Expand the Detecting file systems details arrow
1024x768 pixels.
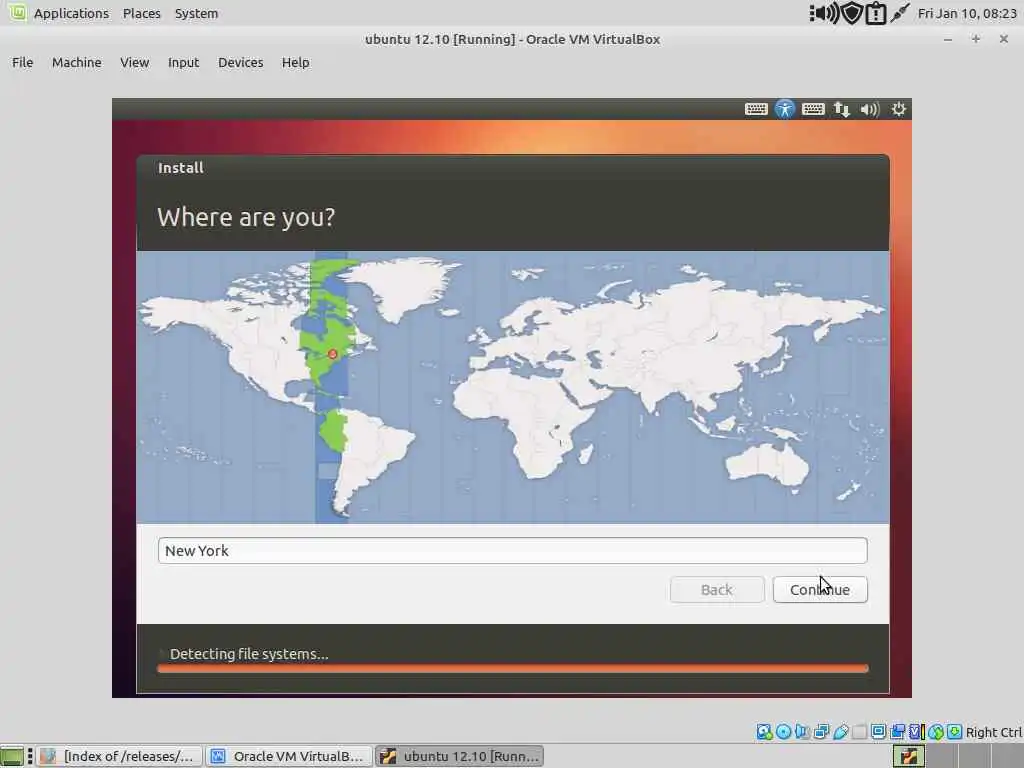(x=161, y=654)
